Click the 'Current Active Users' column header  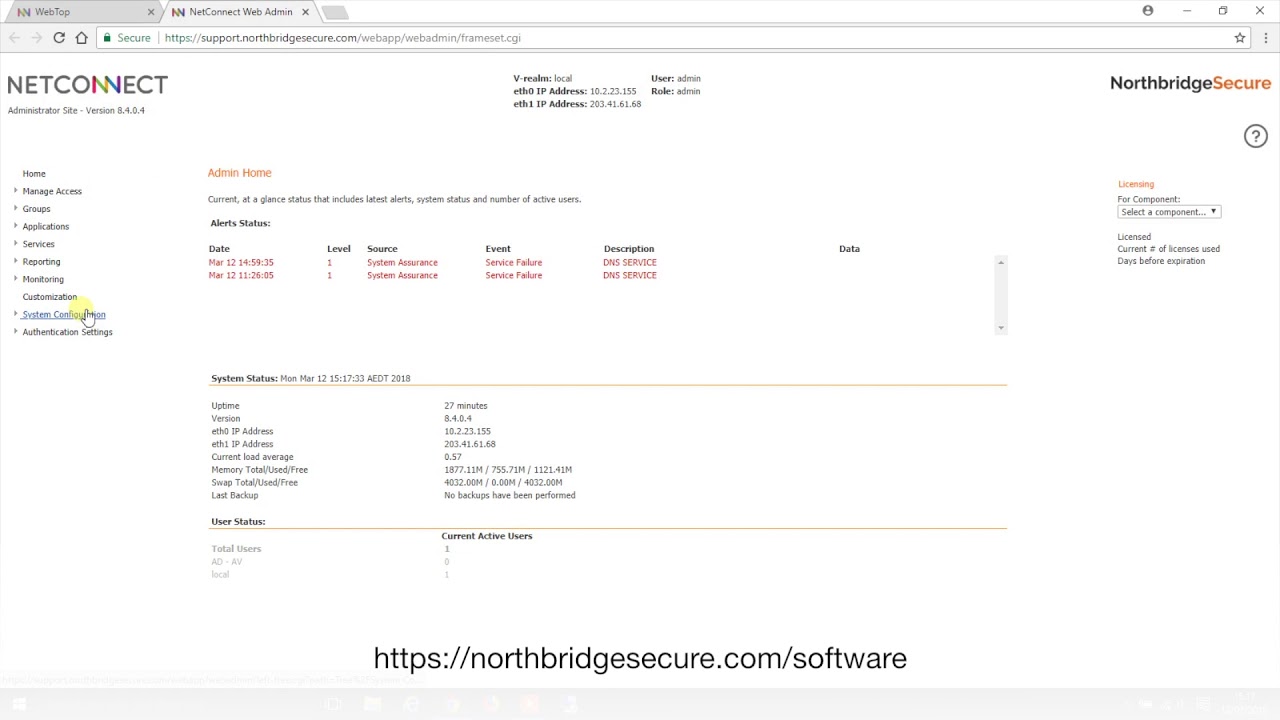487,536
